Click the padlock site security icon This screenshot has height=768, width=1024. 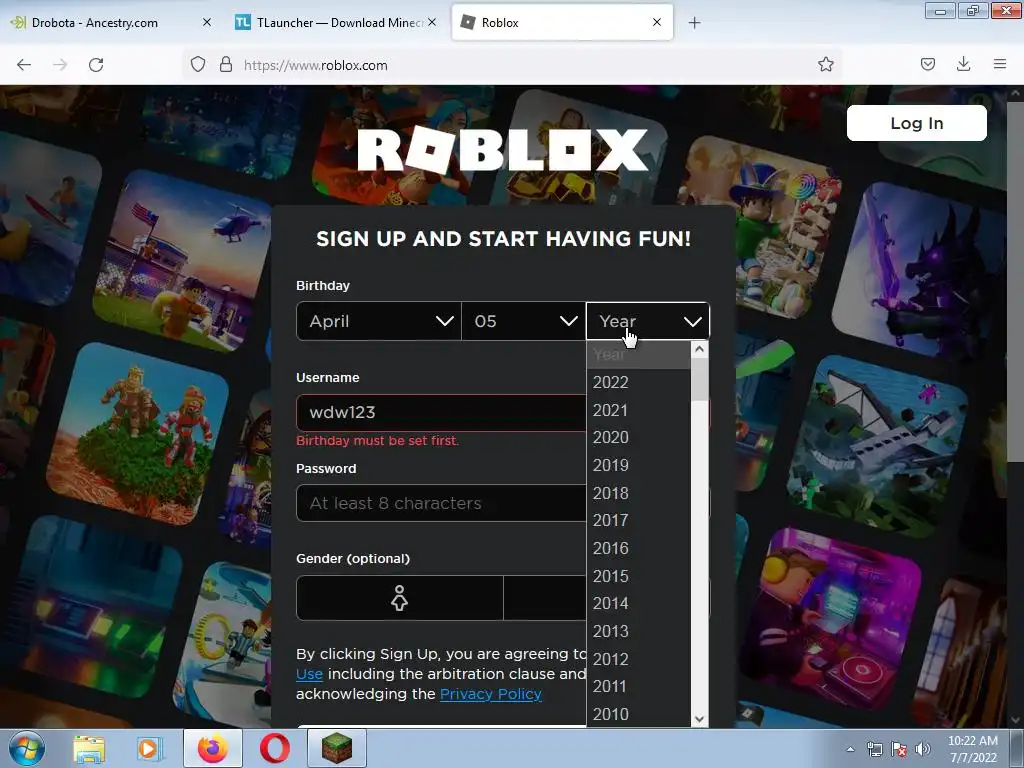(x=226, y=65)
